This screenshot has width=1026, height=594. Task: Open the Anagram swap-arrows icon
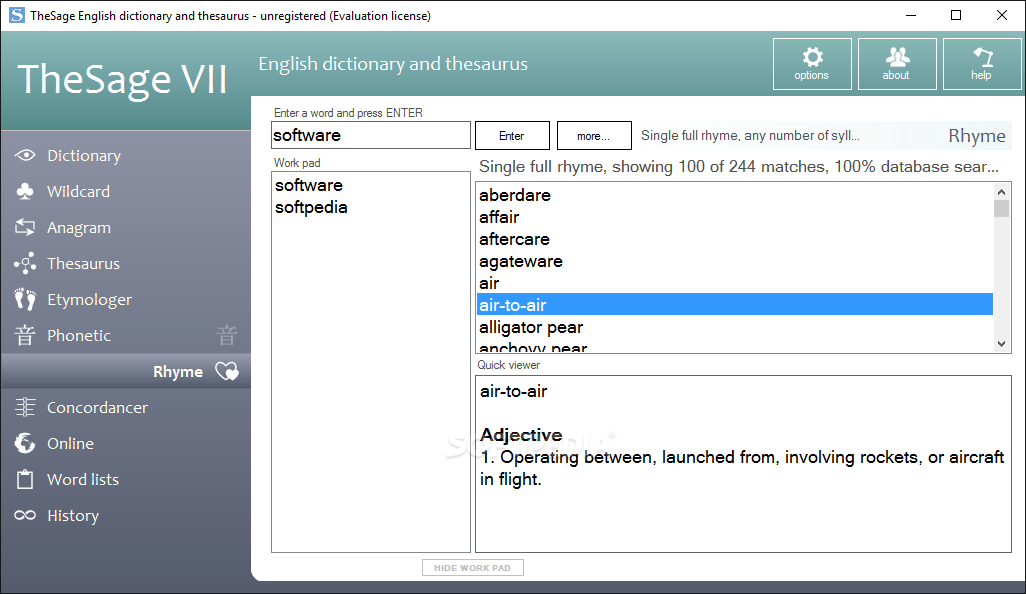point(25,228)
